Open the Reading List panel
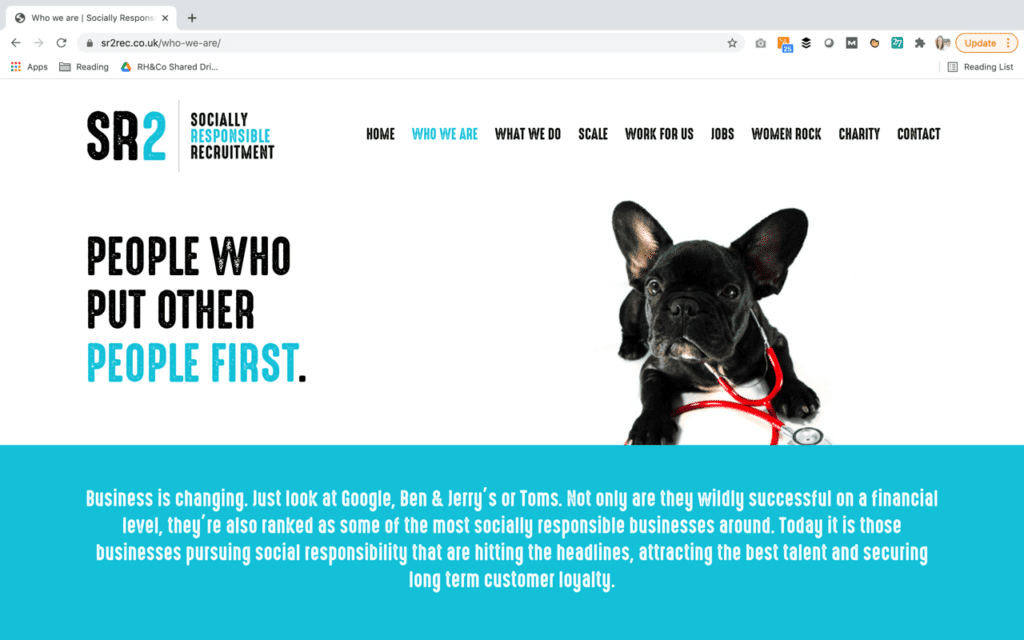The height and width of the screenshot is (640, 1024). coord(980,67)
